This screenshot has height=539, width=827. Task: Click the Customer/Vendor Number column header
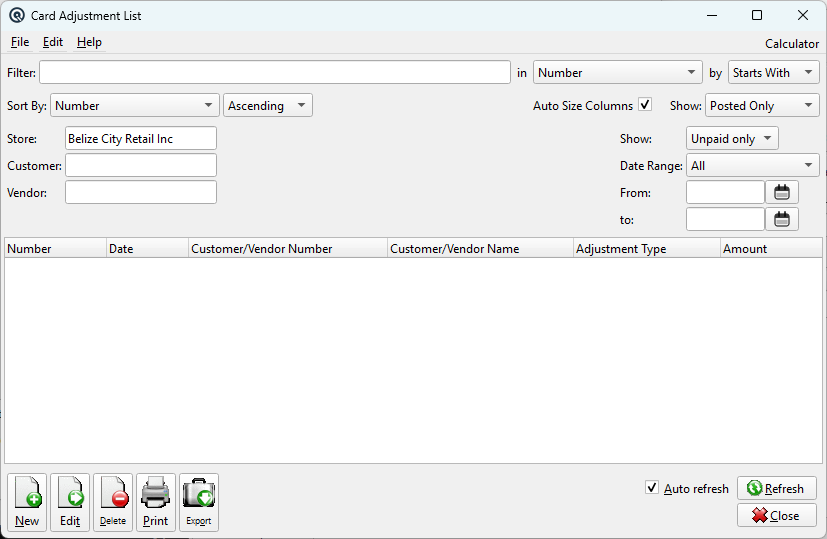click(288, 248)
